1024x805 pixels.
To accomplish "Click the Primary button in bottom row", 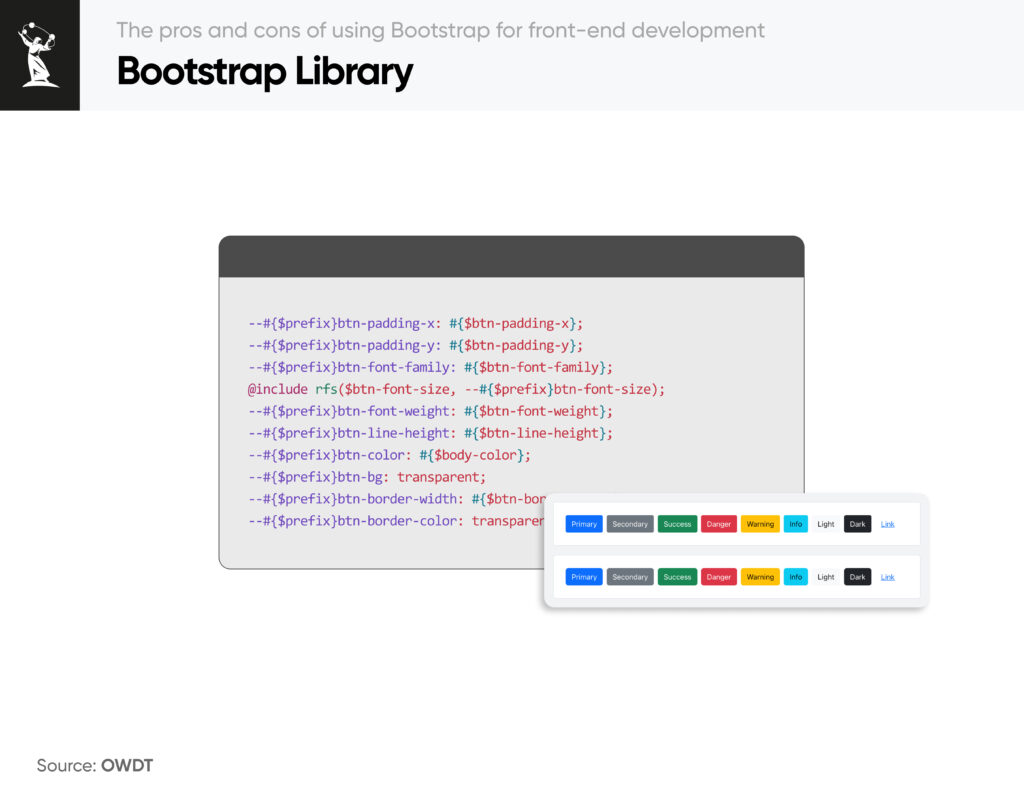I will (x=583, y=576).
